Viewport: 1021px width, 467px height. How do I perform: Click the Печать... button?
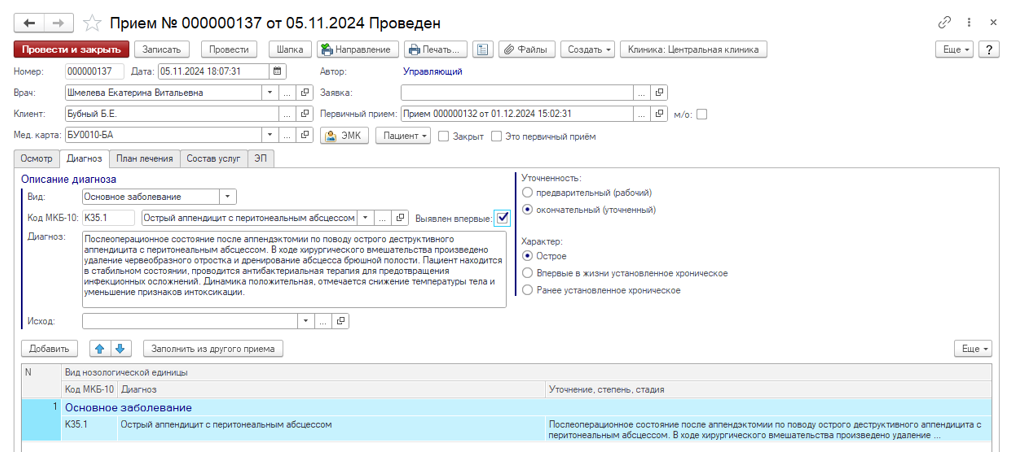coord(436,50)
